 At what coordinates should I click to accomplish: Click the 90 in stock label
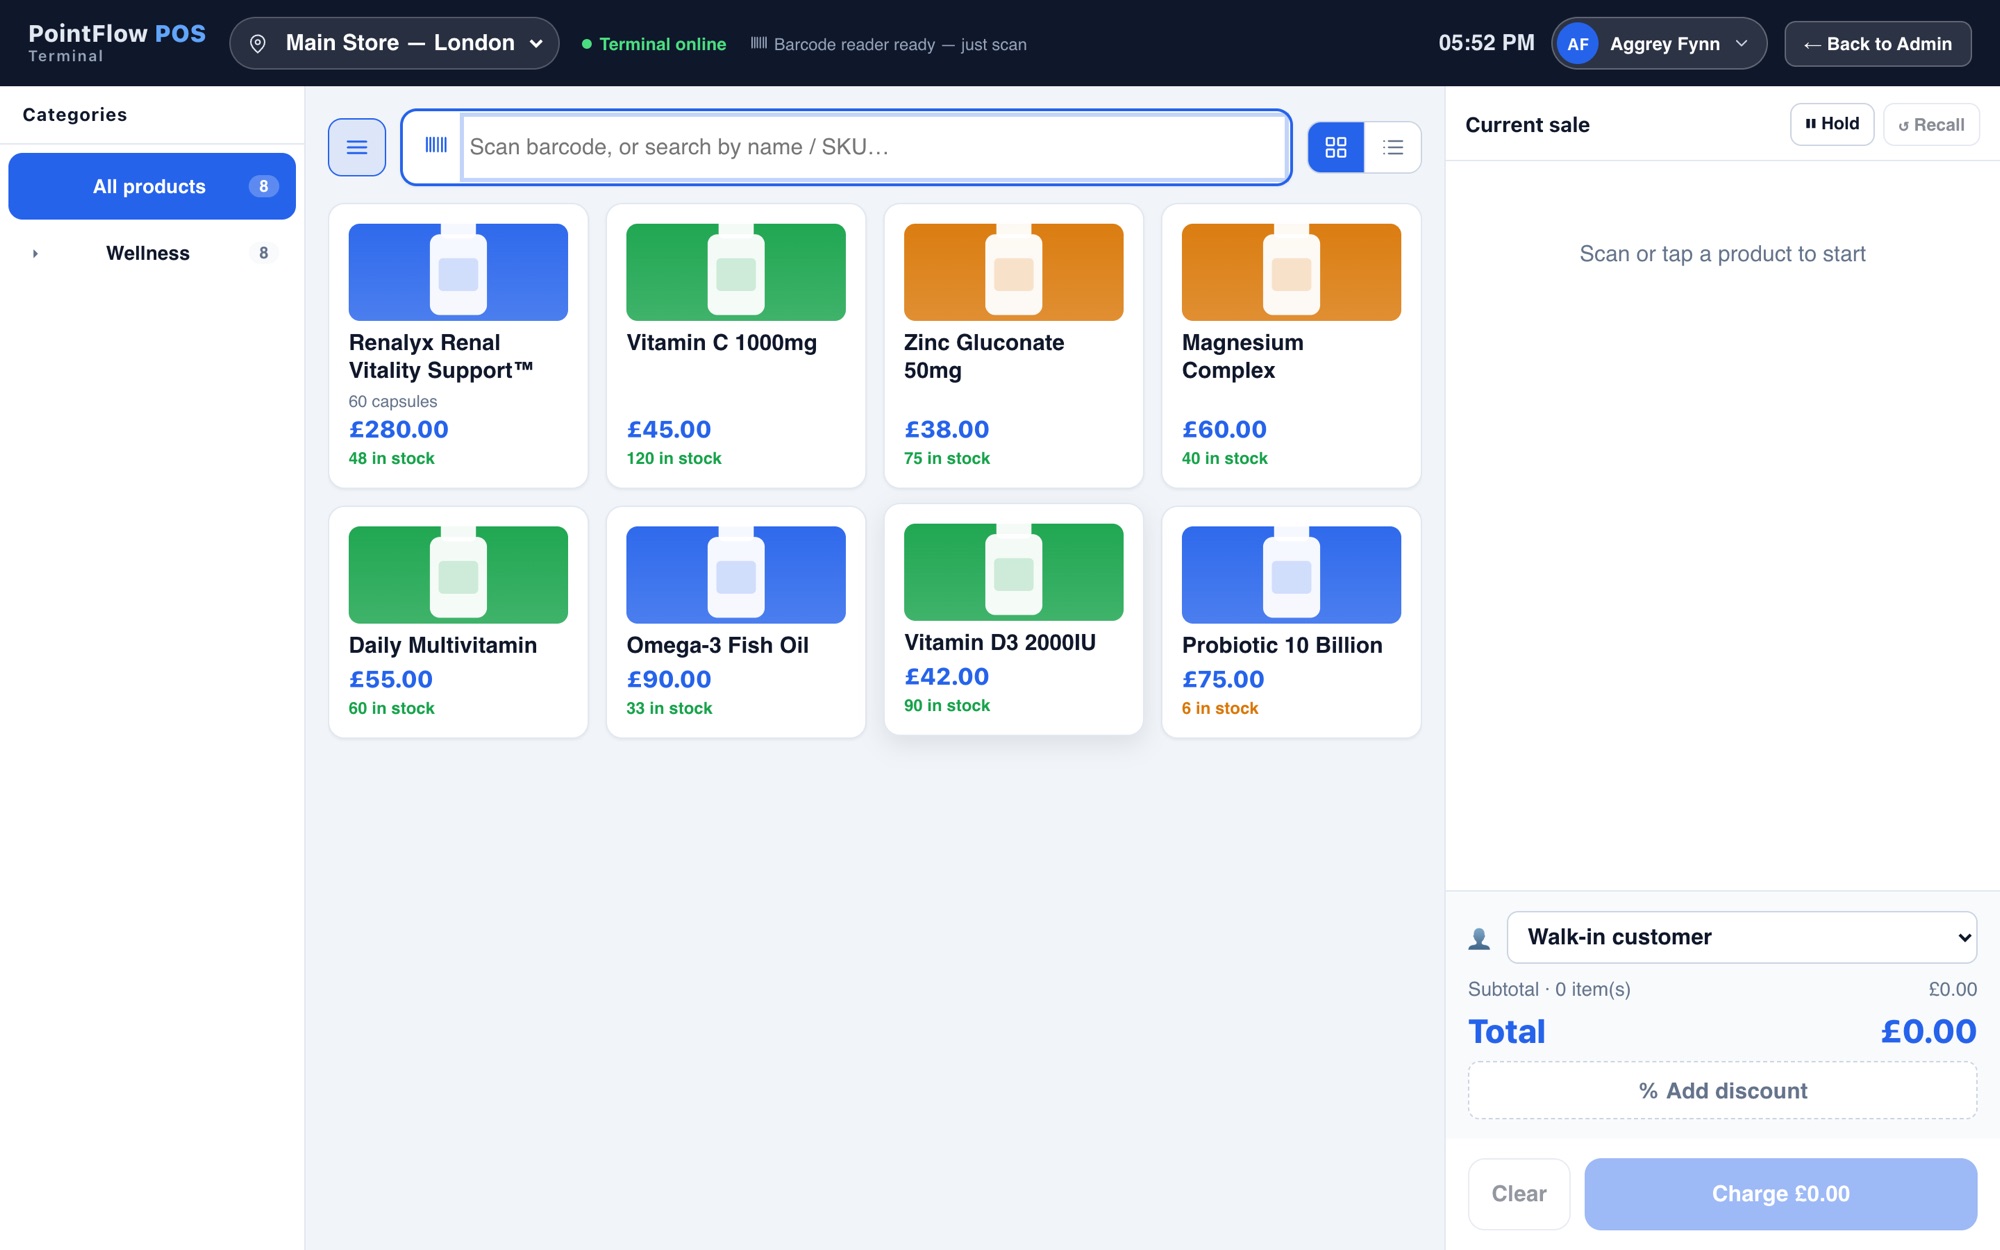click(947, 705)
